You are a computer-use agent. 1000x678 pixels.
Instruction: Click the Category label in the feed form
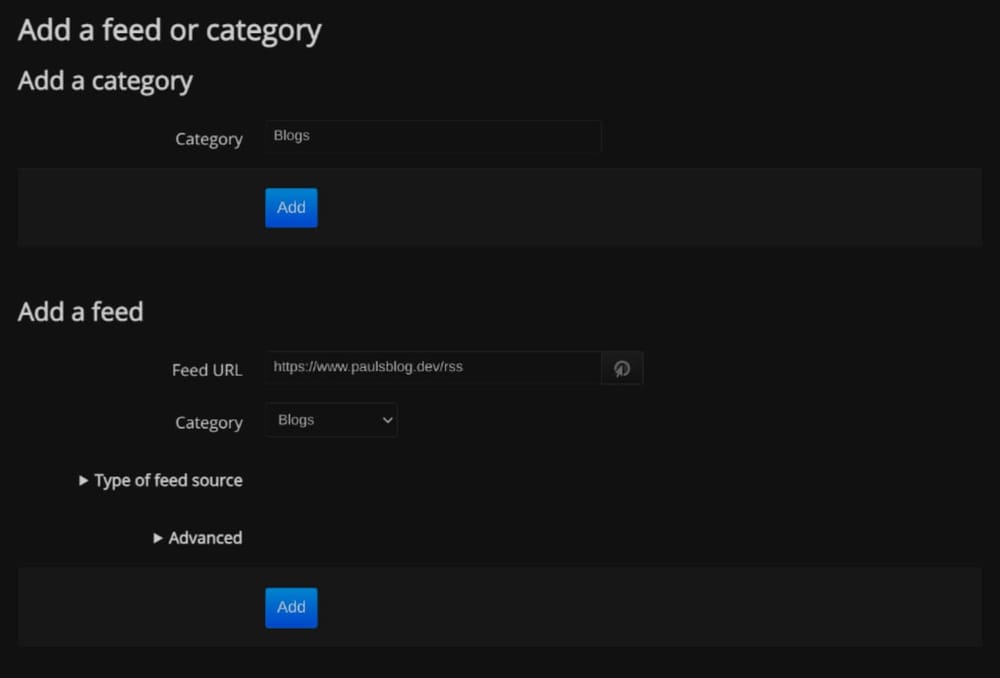(x=208, y=422)
